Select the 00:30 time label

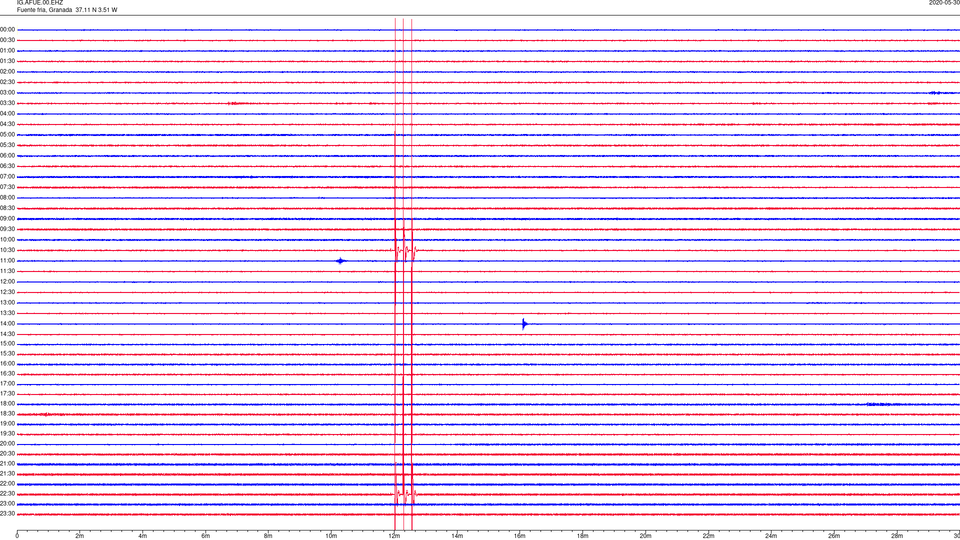click(7, 40)
